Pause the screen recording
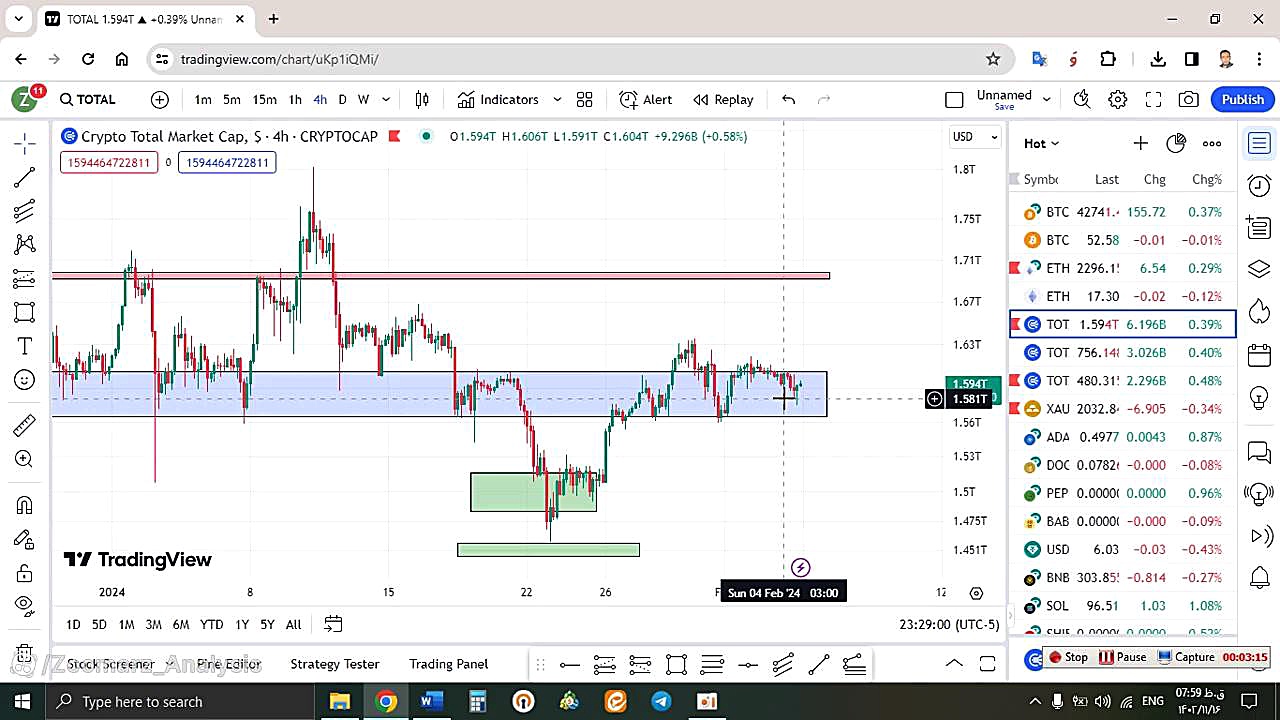The height and width of the screenshot is (720, 1280). [1122, 657]
